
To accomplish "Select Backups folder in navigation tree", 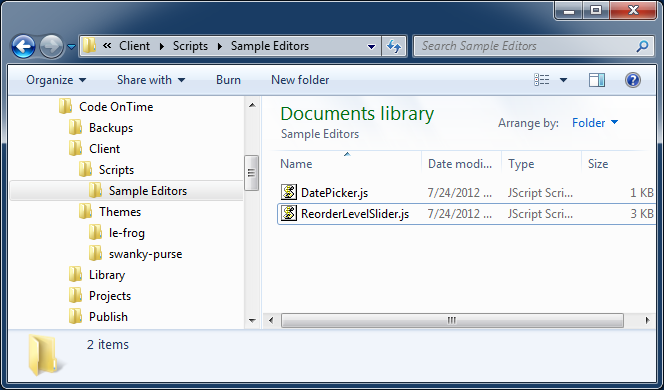I will pyautogui.click(x=111, y=128).
